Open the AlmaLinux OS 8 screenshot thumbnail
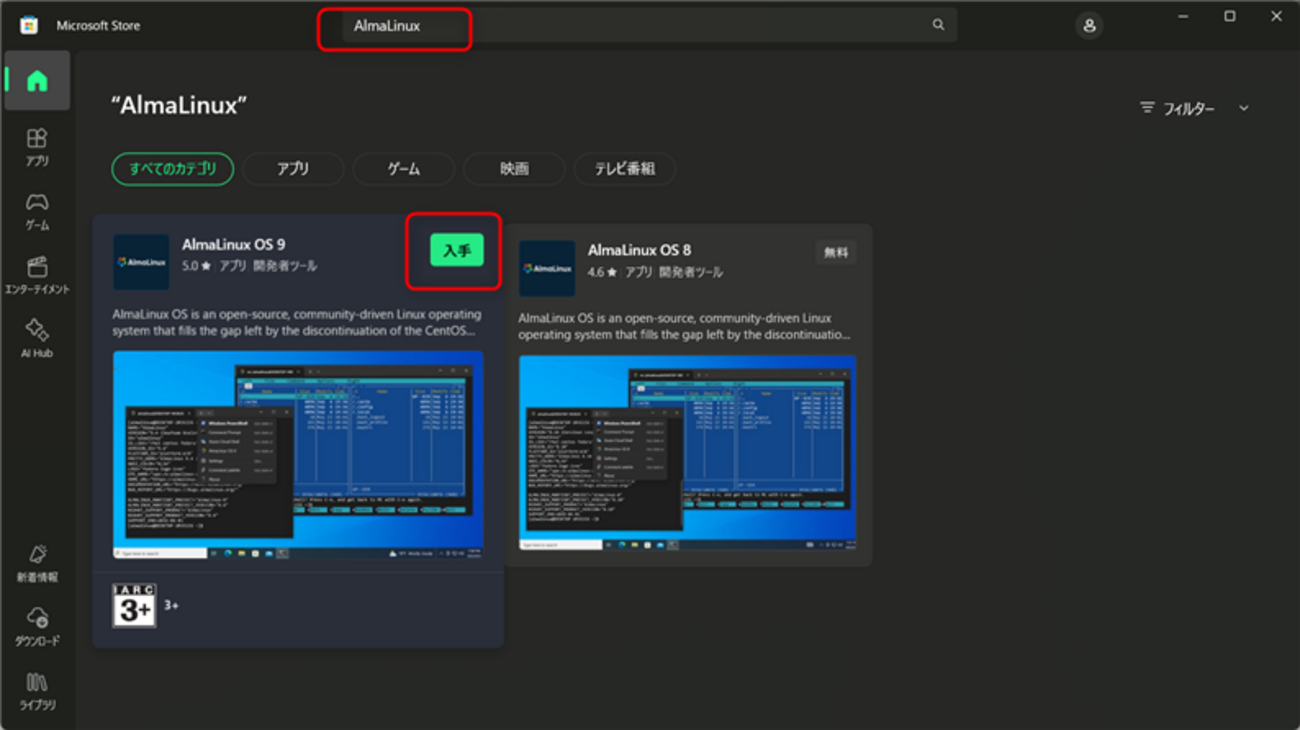Viewport: 1300px width, 730px height. 687,453
